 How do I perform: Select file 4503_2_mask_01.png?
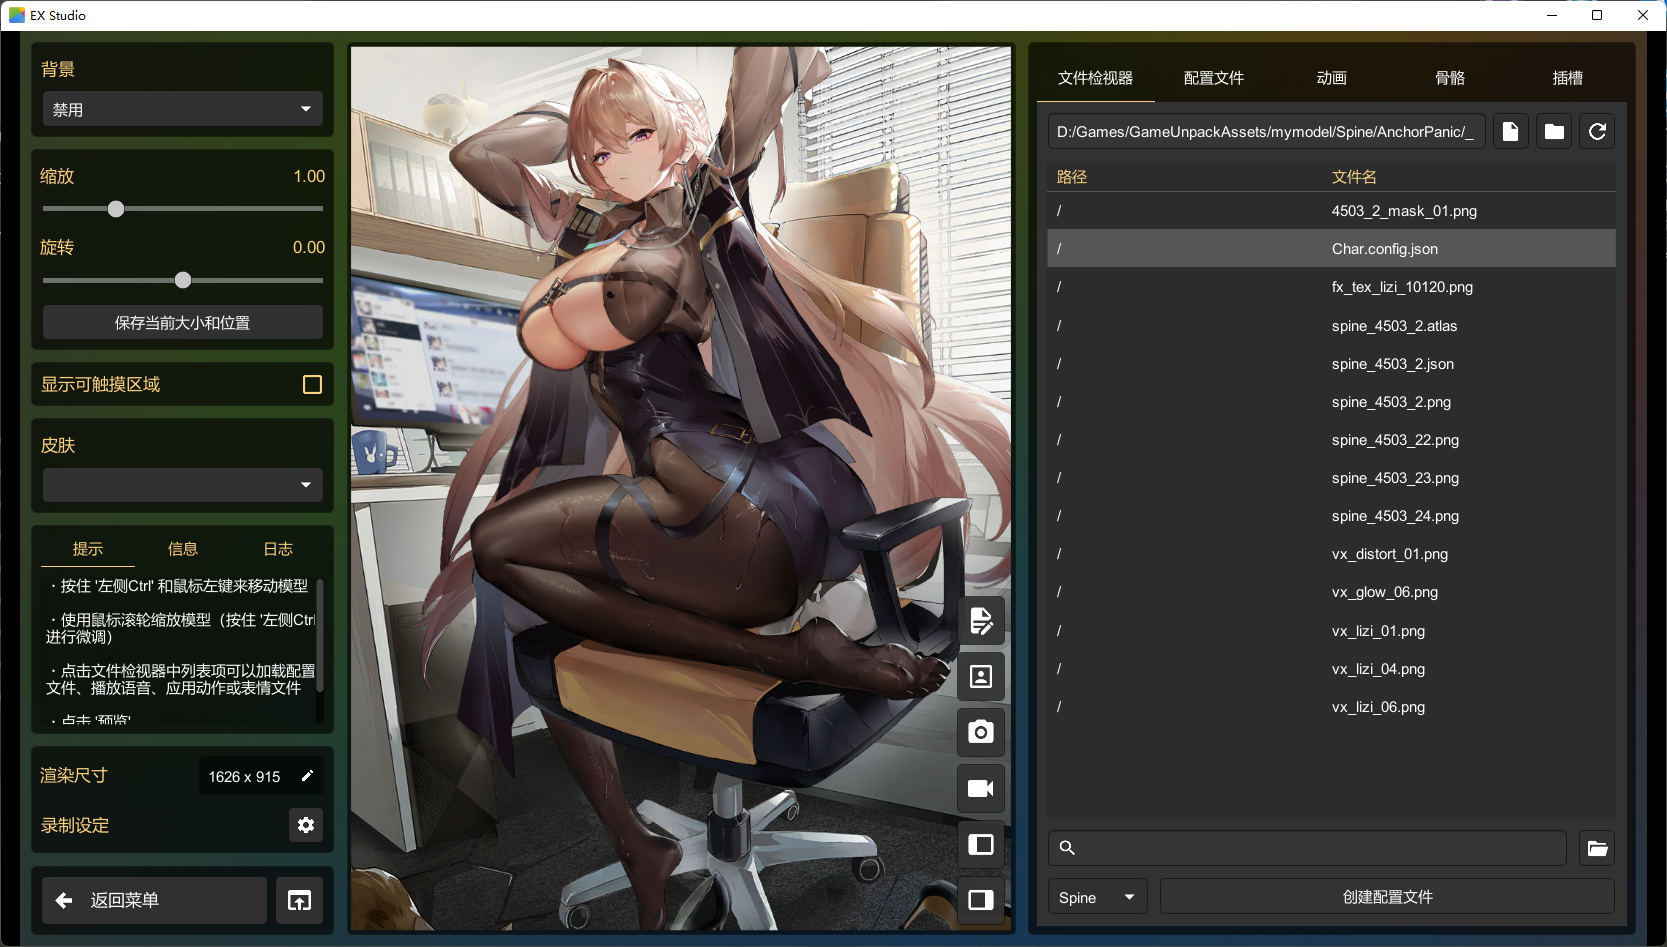(x=1331, y=211)
